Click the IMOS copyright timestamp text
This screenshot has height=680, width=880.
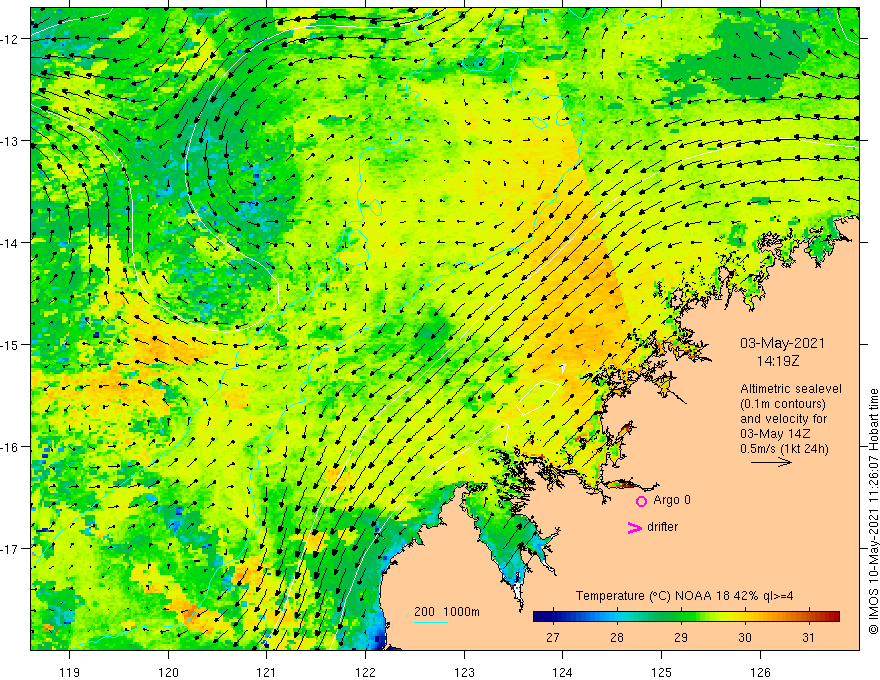873,512
